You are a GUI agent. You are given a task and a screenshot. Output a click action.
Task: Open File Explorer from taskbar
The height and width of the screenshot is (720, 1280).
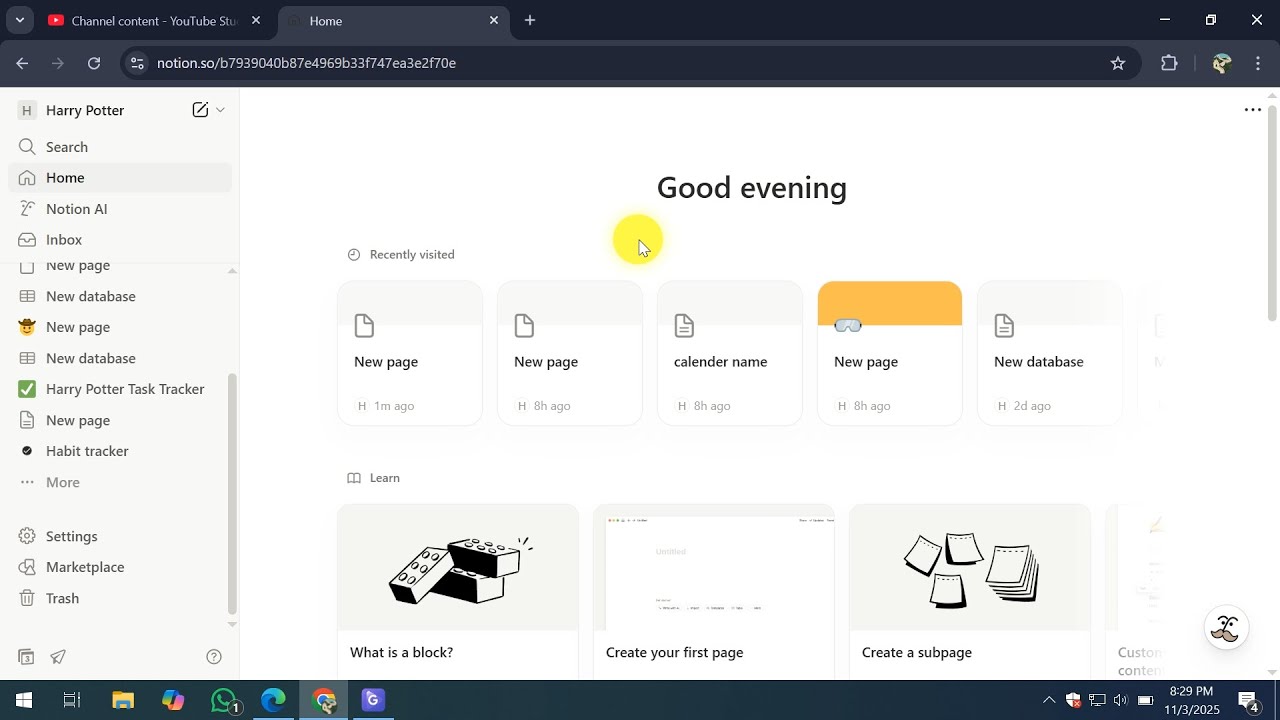pos(122,700)
